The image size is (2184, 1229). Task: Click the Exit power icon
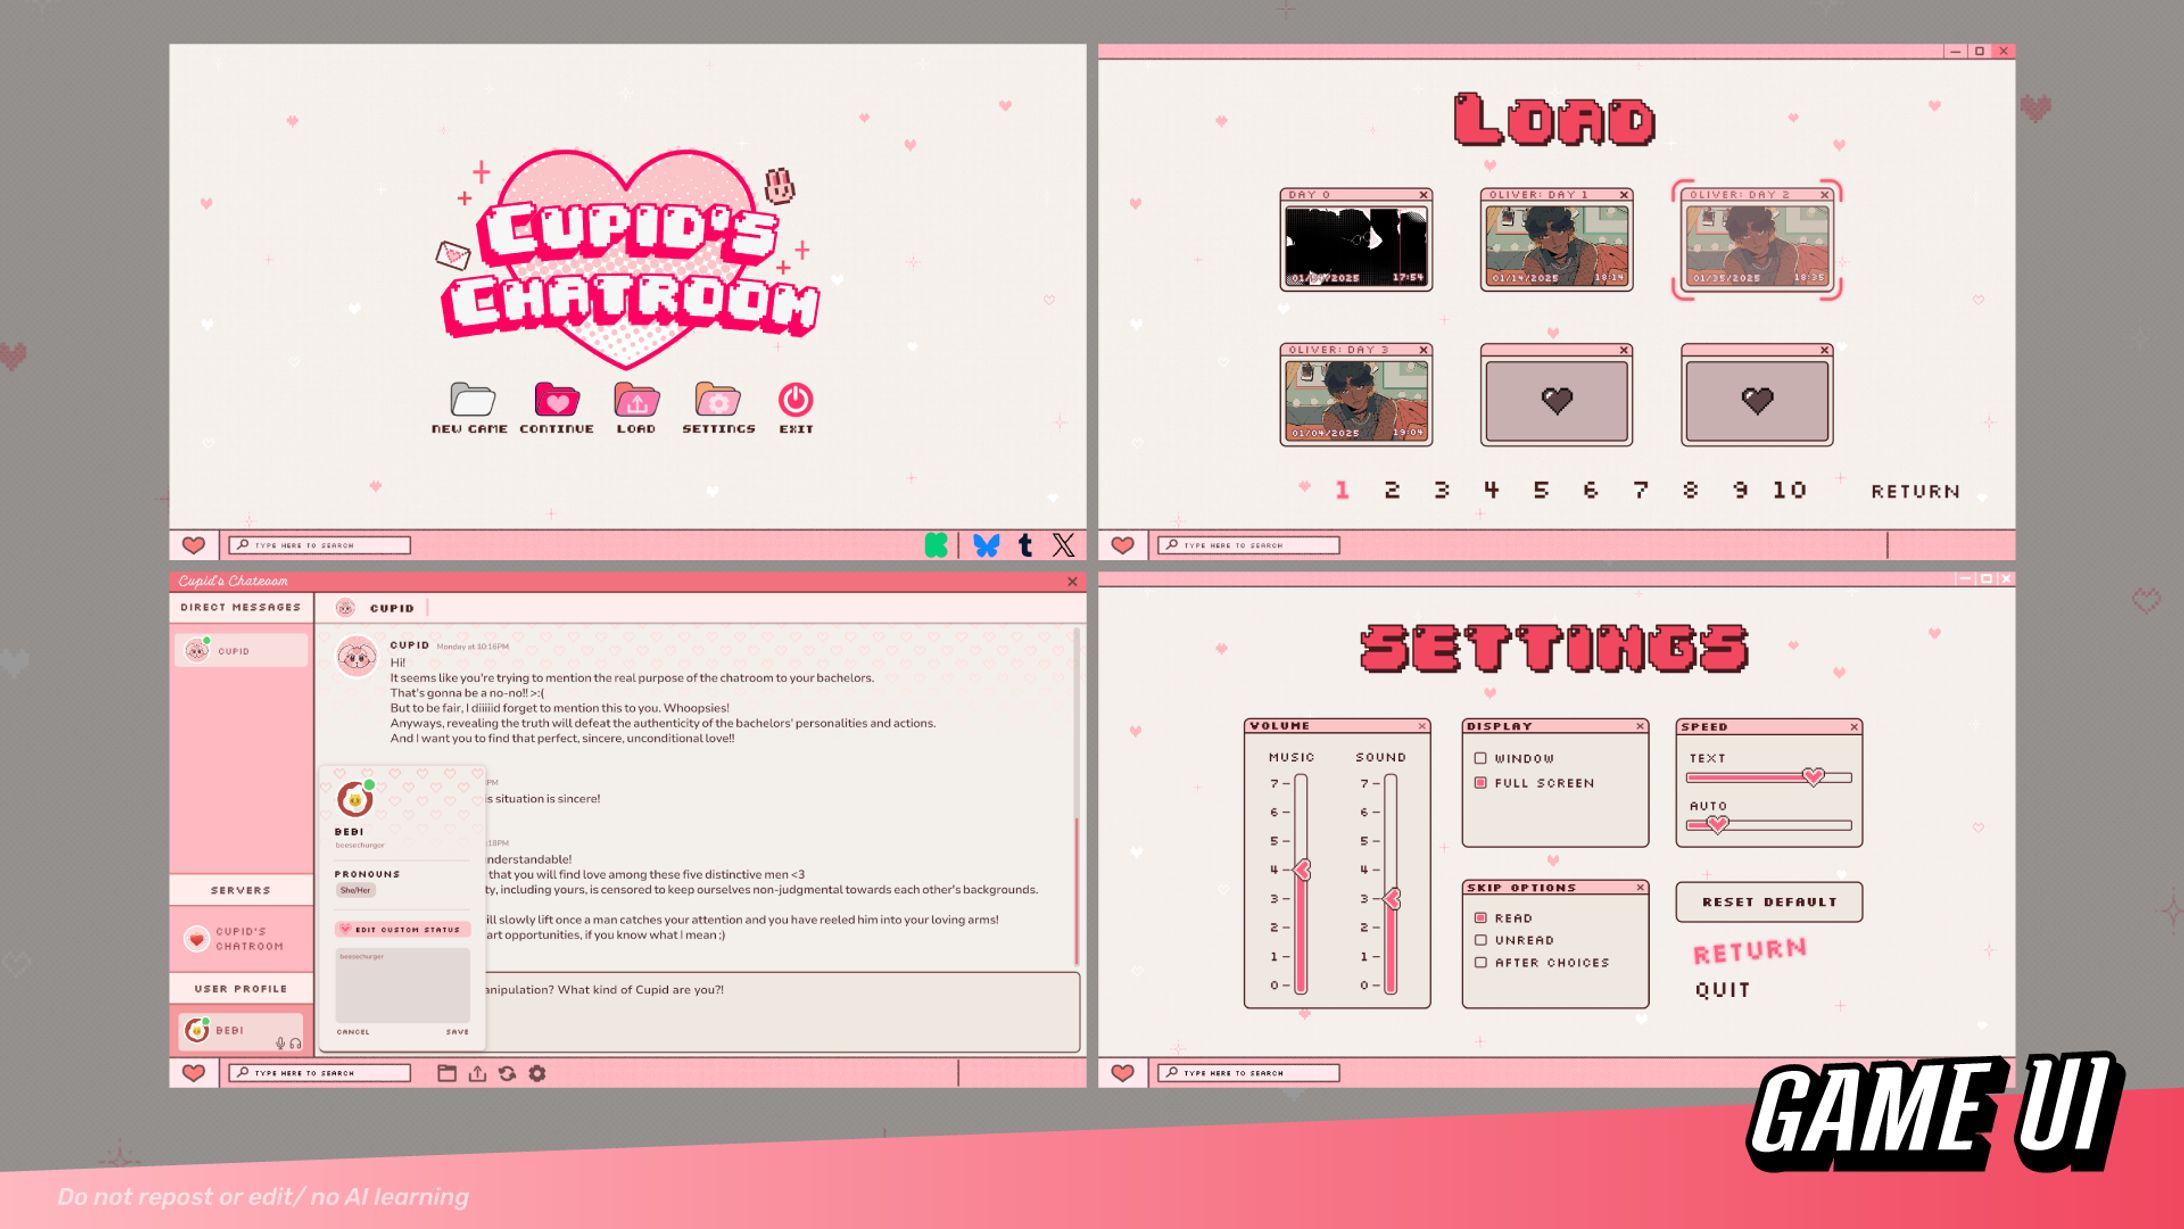click(x=793, y=399)
